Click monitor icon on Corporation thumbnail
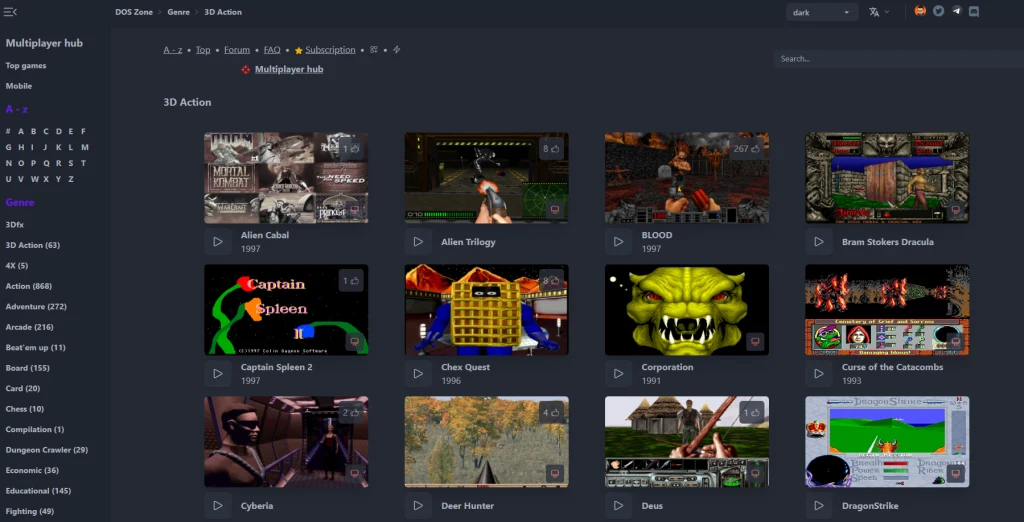 (755, 342)
